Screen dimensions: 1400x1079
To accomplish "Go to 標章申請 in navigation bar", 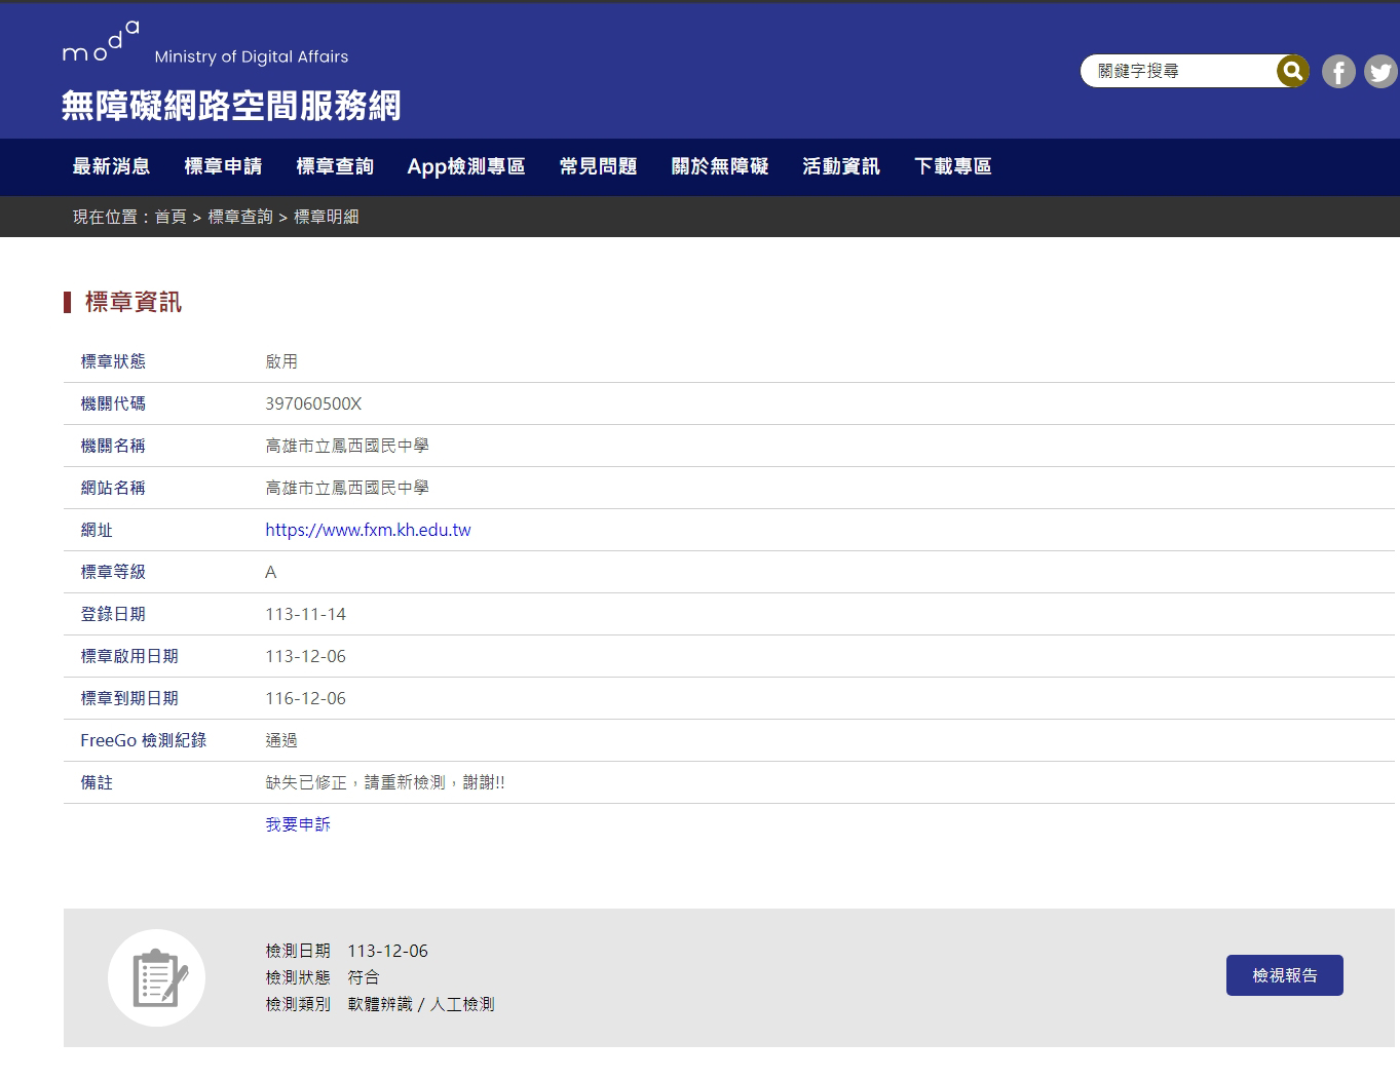I will pyautogui.click(x=223, y=166).
